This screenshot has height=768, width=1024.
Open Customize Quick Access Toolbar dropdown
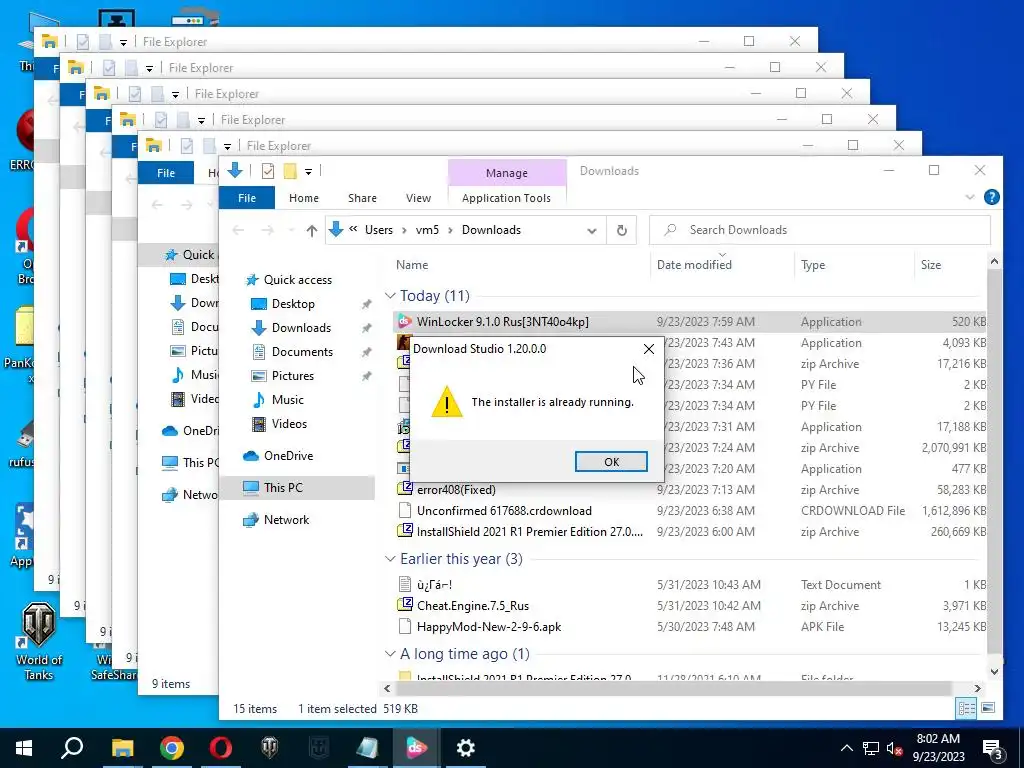coord(308,172)
